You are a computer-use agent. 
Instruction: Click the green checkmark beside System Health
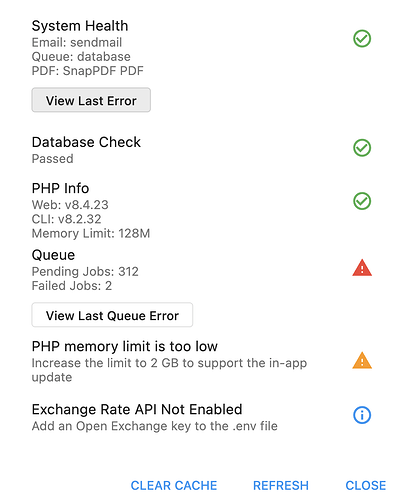[x=362, y=39]
